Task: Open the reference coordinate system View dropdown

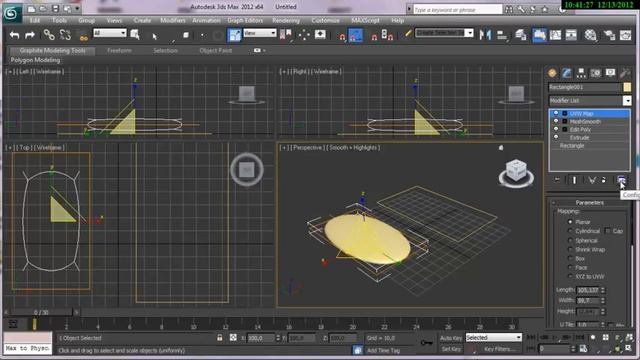Action: [x=260, y=33]
